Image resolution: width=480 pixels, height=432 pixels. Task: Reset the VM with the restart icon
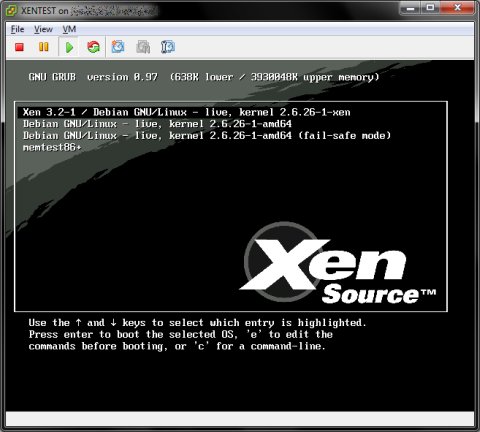pyautogui.click(x=93, y=47)
